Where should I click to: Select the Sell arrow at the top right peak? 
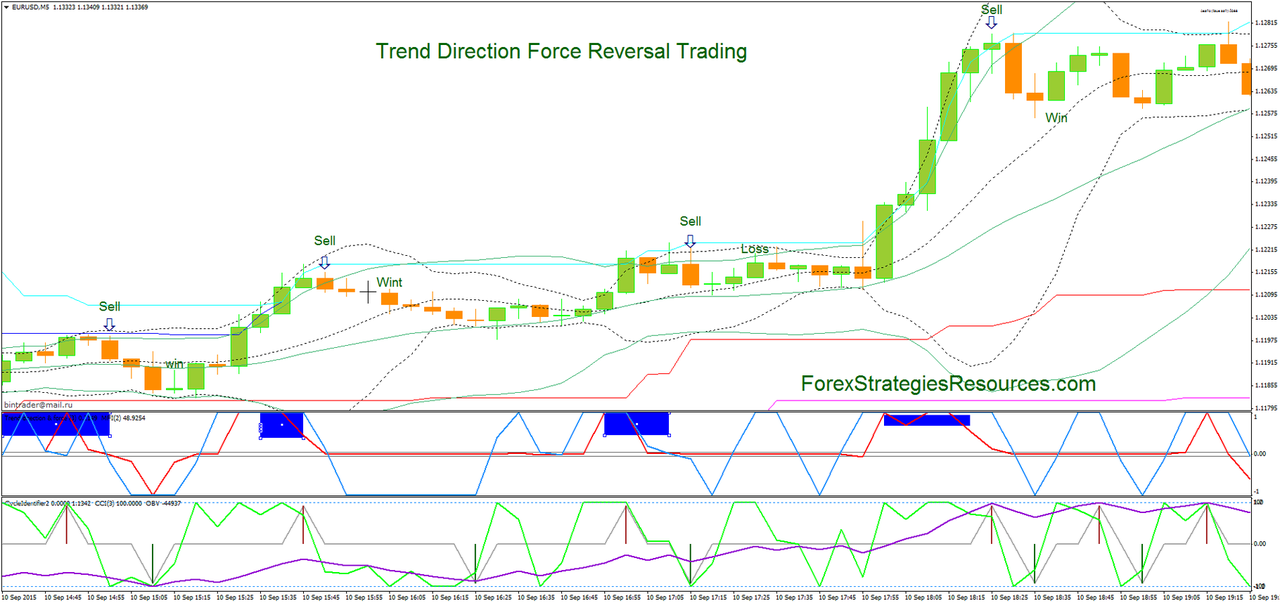click(991, 21)
